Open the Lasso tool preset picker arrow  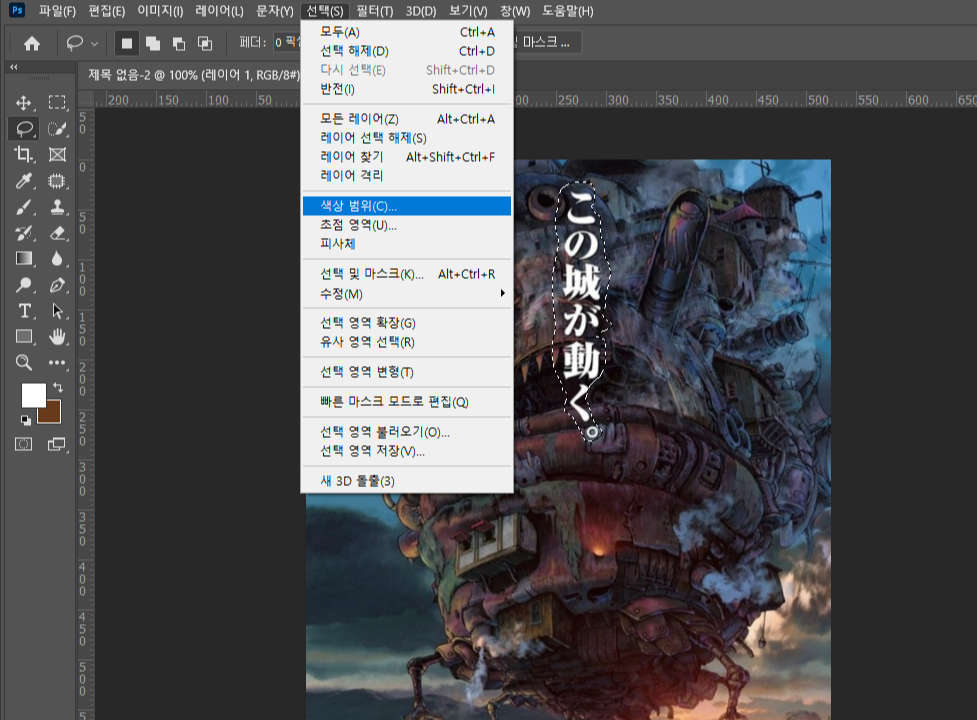[95, 44]
